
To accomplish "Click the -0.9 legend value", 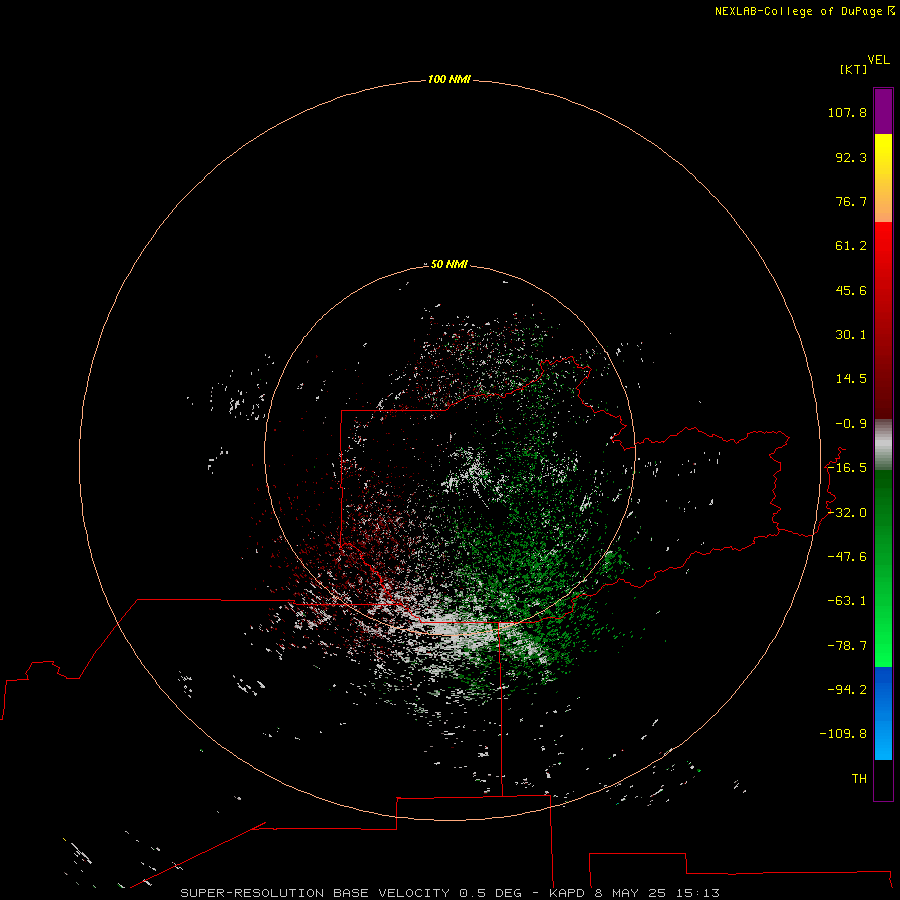I will 851,424.
